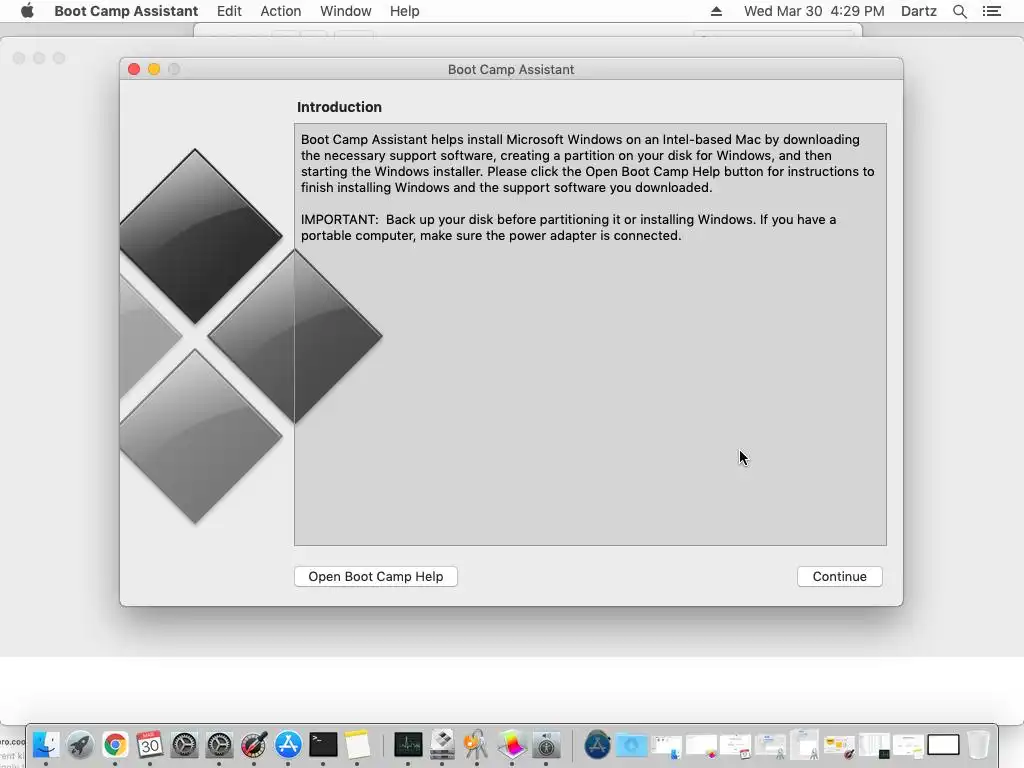This screenshot has height=768, width=1024.
Task: Open the Window menu
Action: (345, 11)
